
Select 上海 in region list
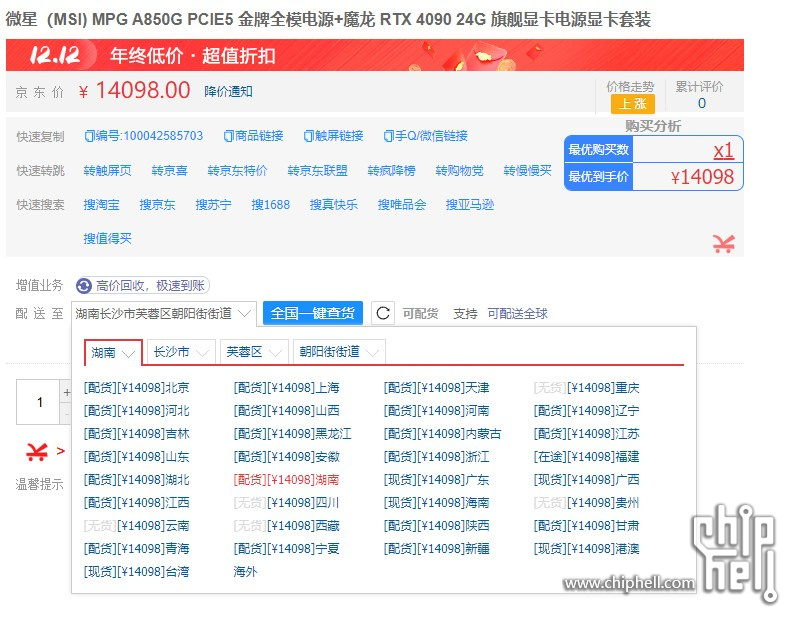[287, 387]
